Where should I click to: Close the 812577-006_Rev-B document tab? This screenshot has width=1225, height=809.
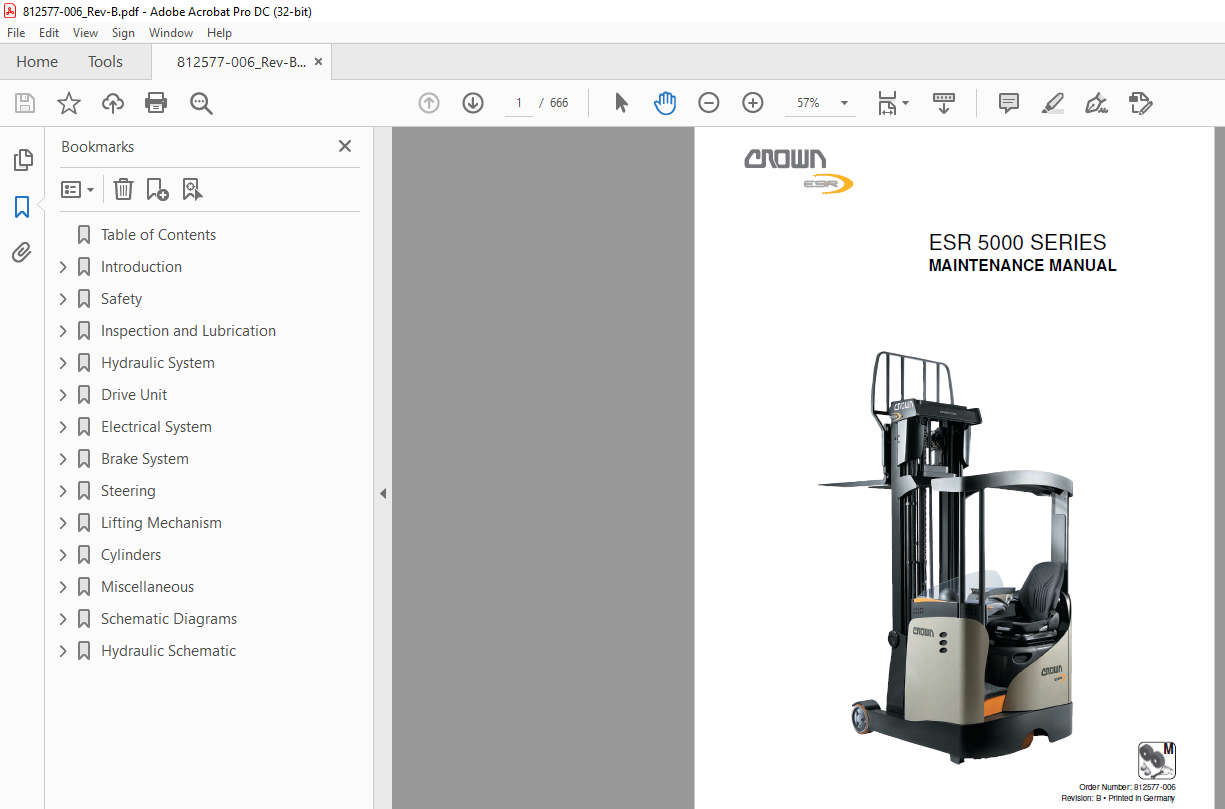point(318,62)
